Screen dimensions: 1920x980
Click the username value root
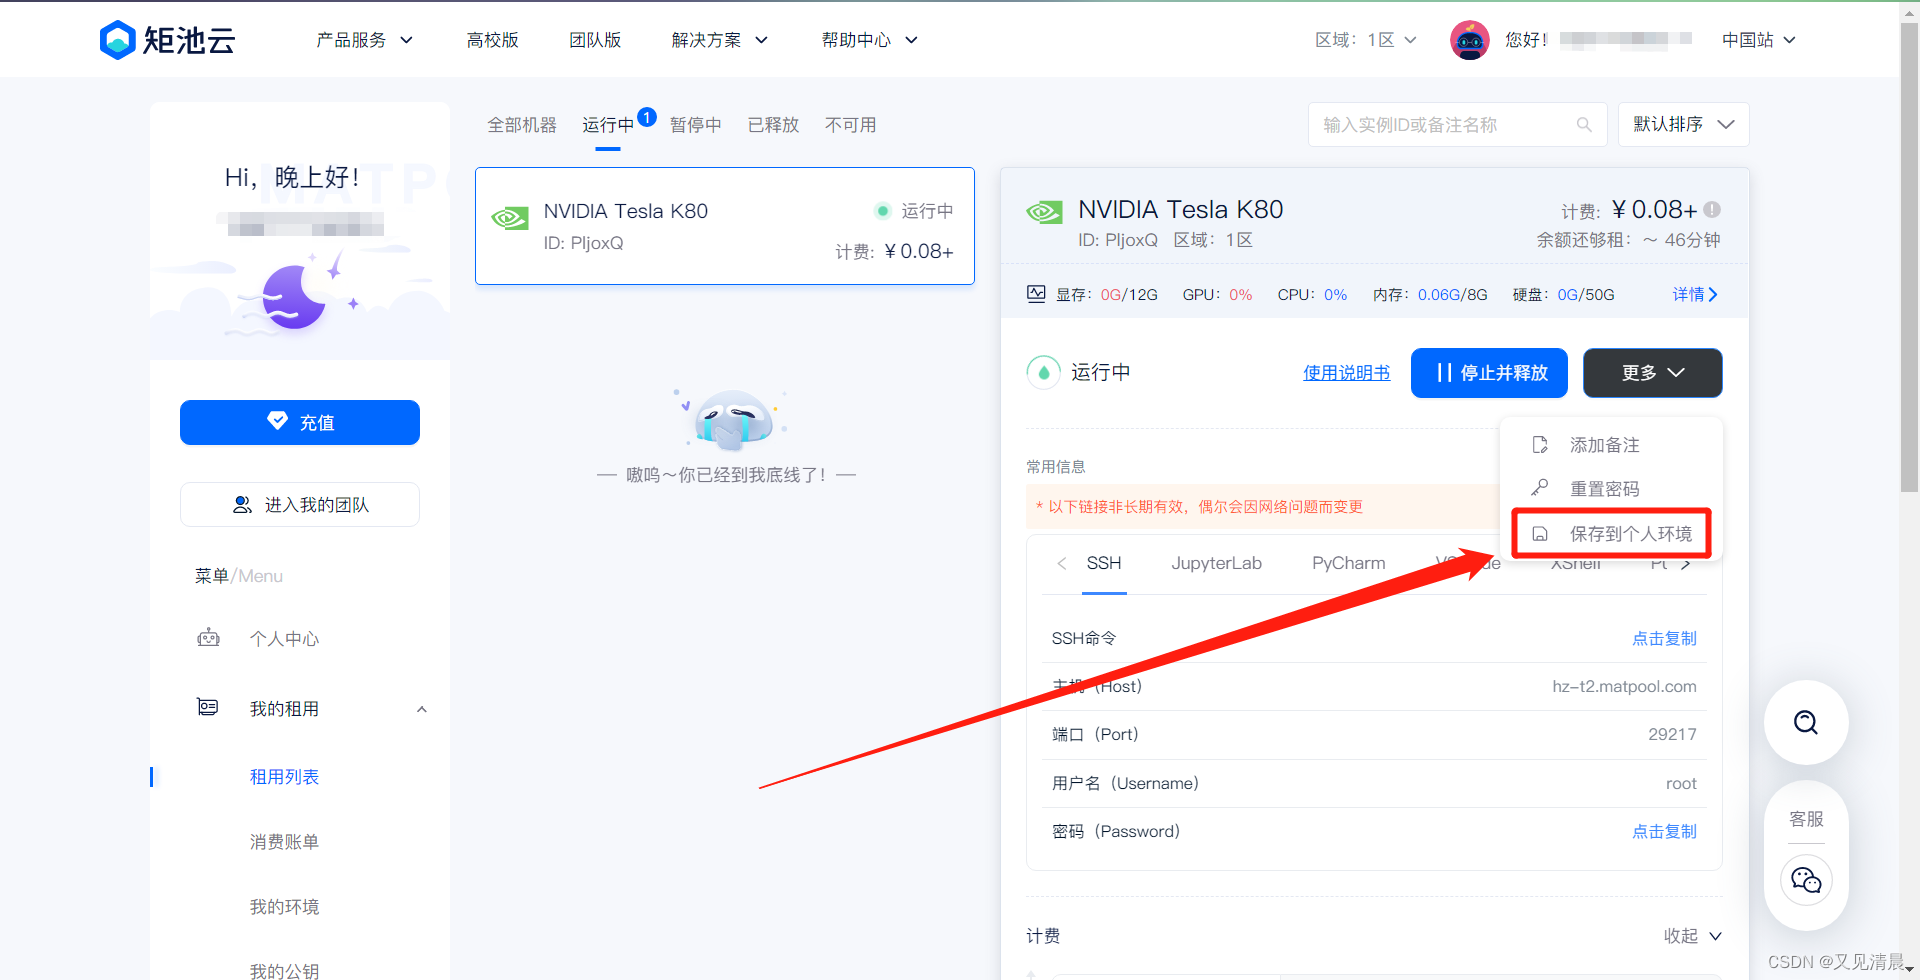pos(1681,783)
